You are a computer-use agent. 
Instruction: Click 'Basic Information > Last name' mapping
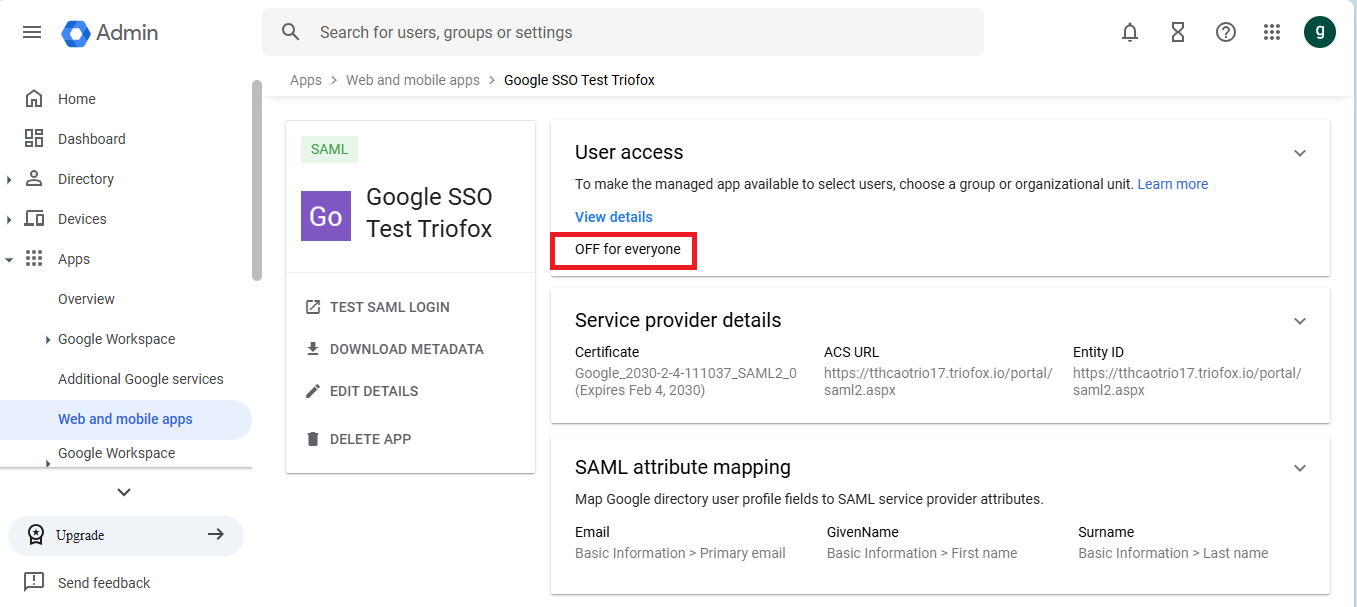tap(1173, 553)
